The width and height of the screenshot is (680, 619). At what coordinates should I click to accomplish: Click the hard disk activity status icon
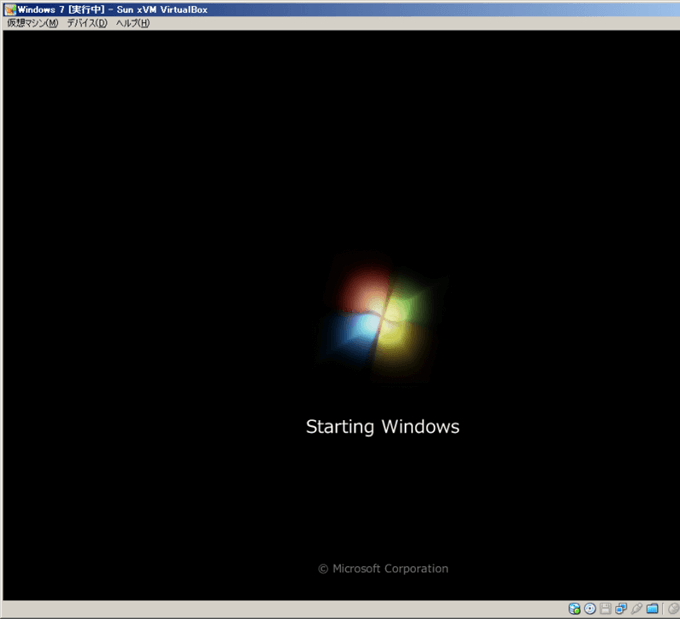click(x=574, y=609)
